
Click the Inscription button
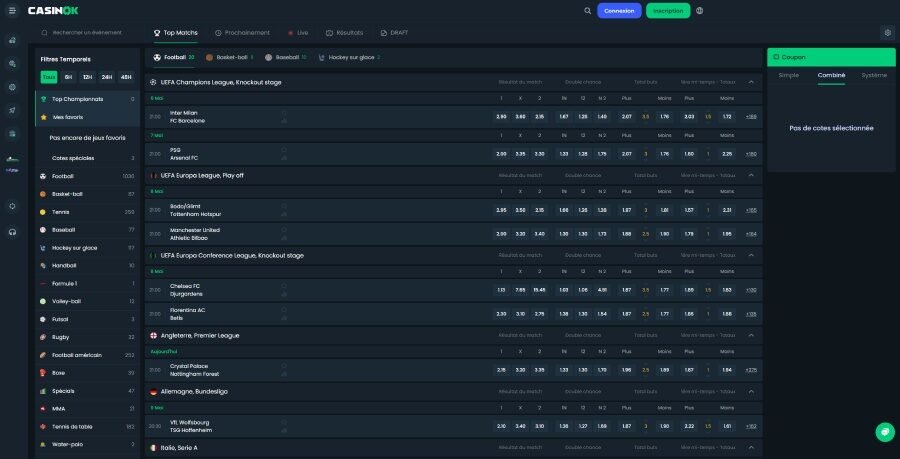(x=668, y=11)
